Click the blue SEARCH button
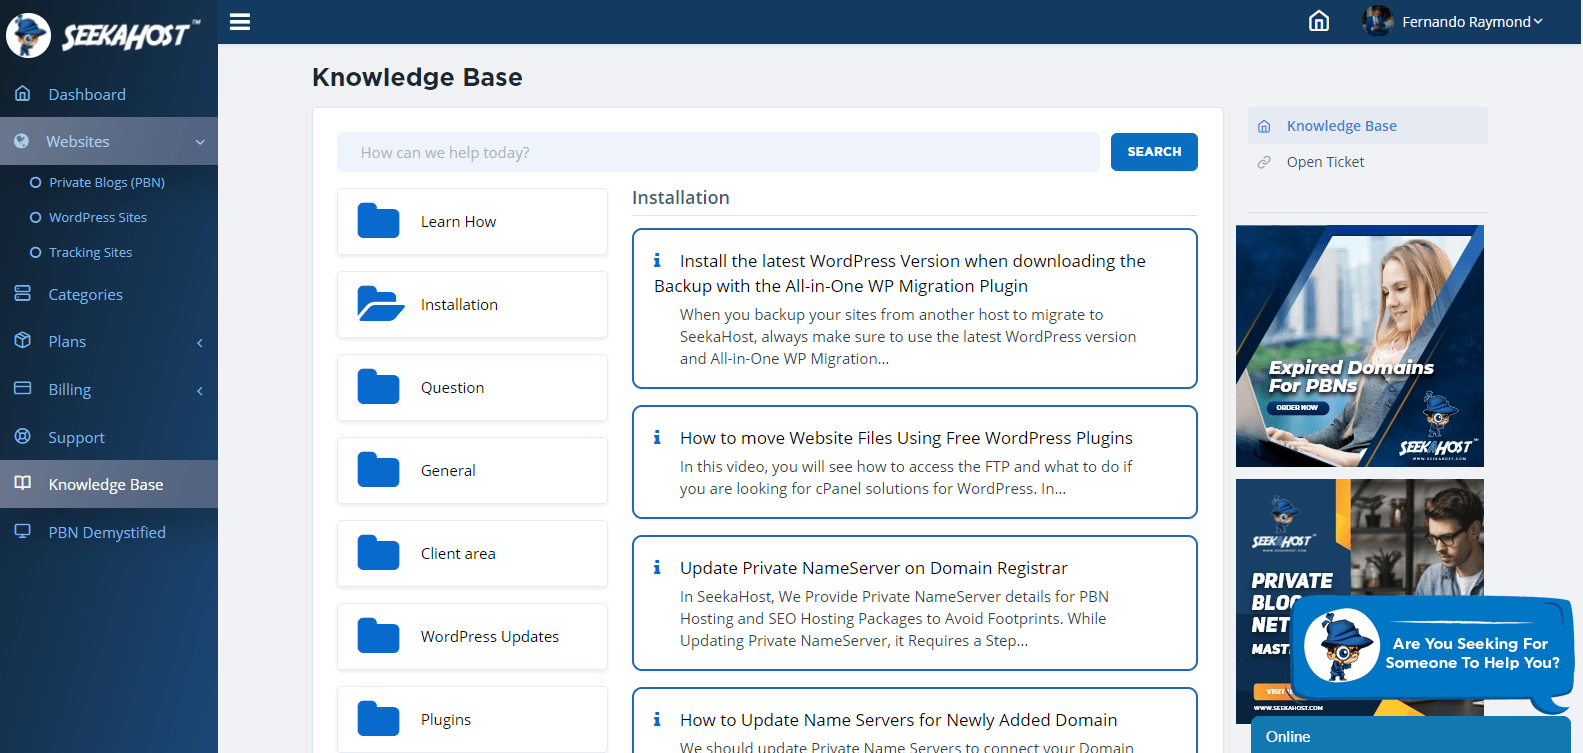Viewport: 1583px width, 753px height. 1154,152
